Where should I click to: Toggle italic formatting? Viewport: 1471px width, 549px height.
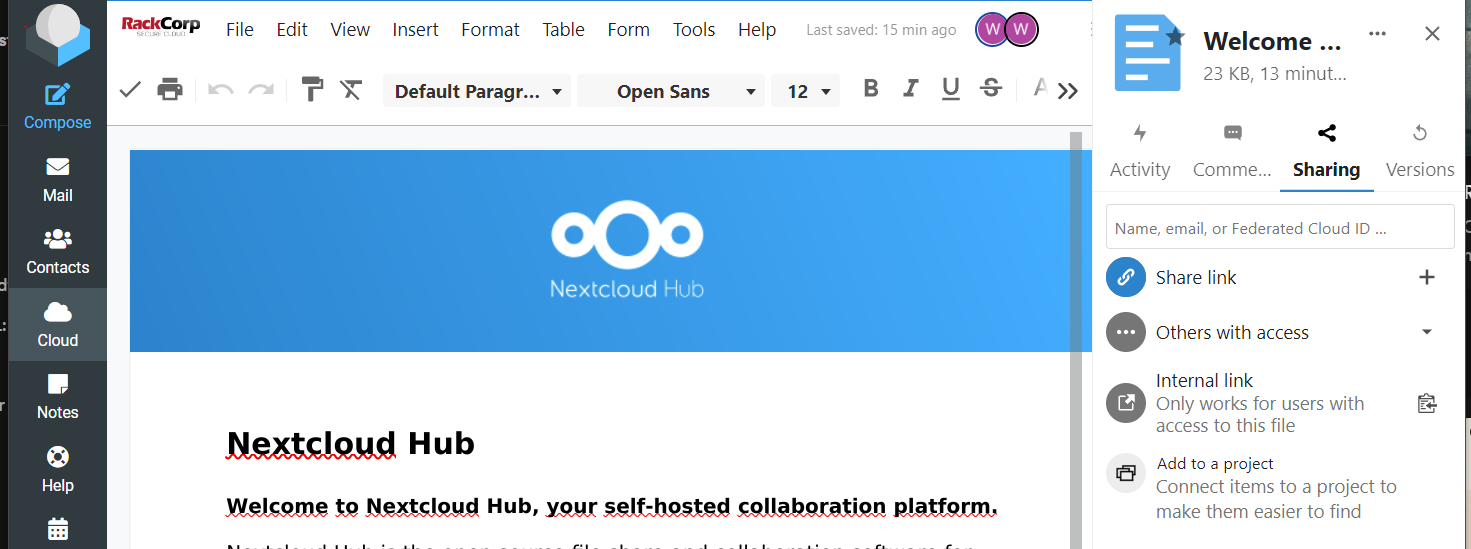[910, 89]
